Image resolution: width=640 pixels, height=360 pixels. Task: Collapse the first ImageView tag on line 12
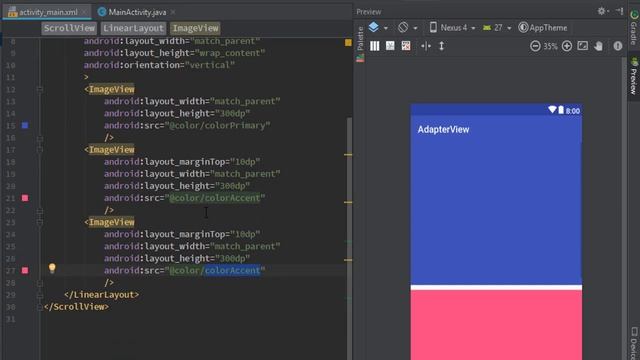pos(40,89)
